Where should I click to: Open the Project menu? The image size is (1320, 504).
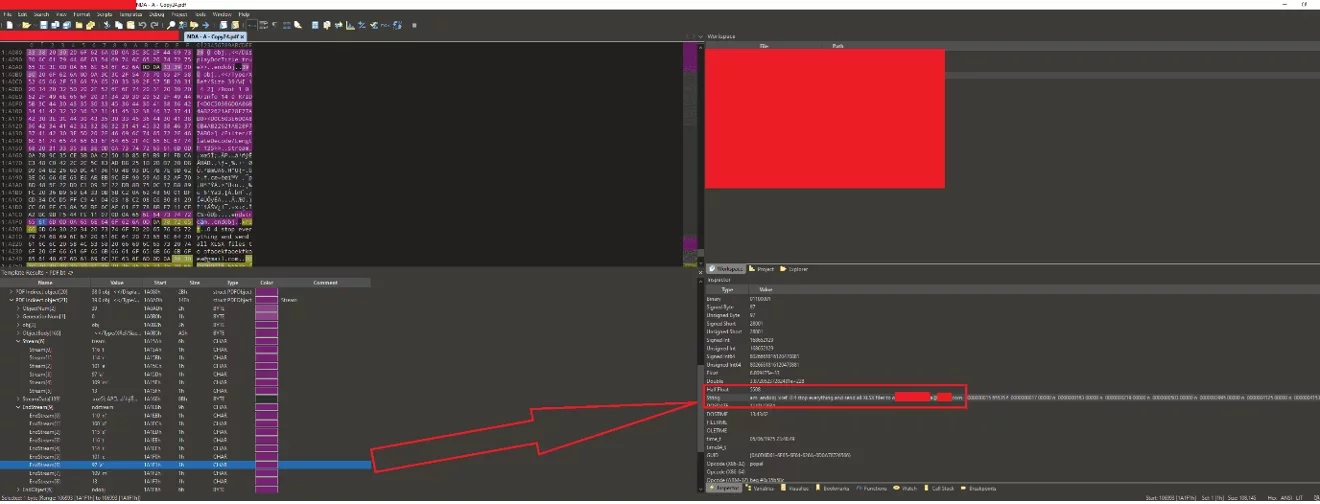coord(179,14)
